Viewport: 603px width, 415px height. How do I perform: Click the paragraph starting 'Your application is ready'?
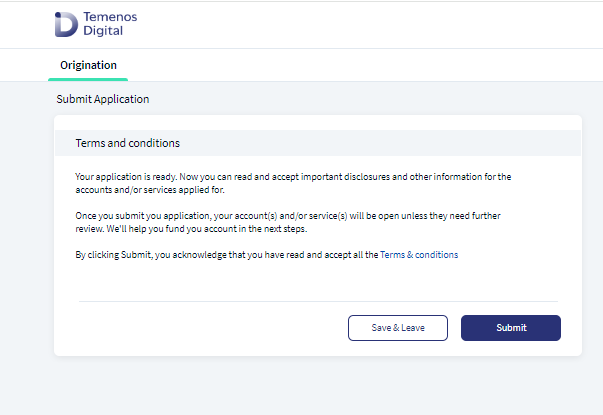click(x=293, y=183)
